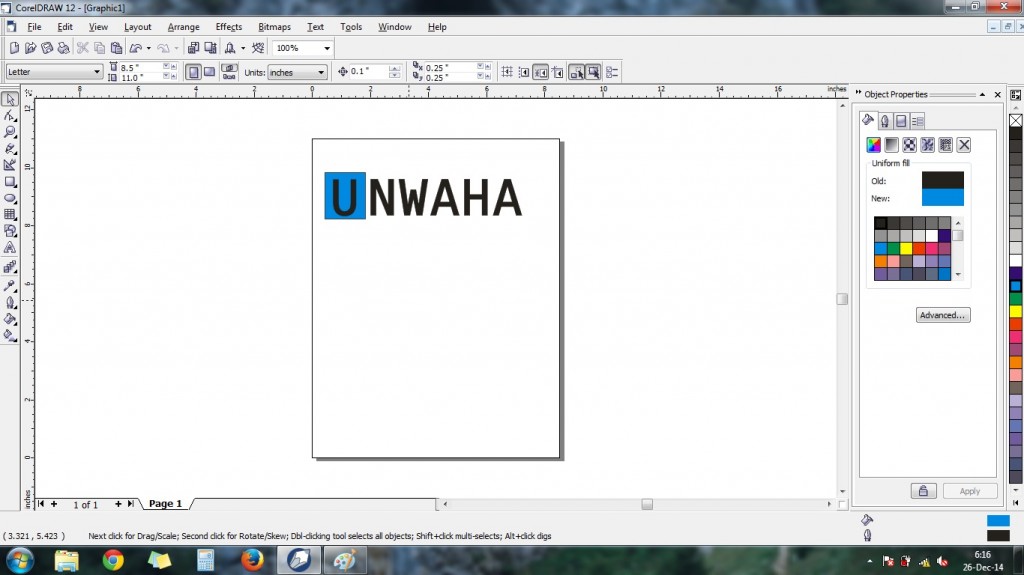Screen dimensions: 1024x575
Task: Open the Arrange menu
Action: click(184, 27)
